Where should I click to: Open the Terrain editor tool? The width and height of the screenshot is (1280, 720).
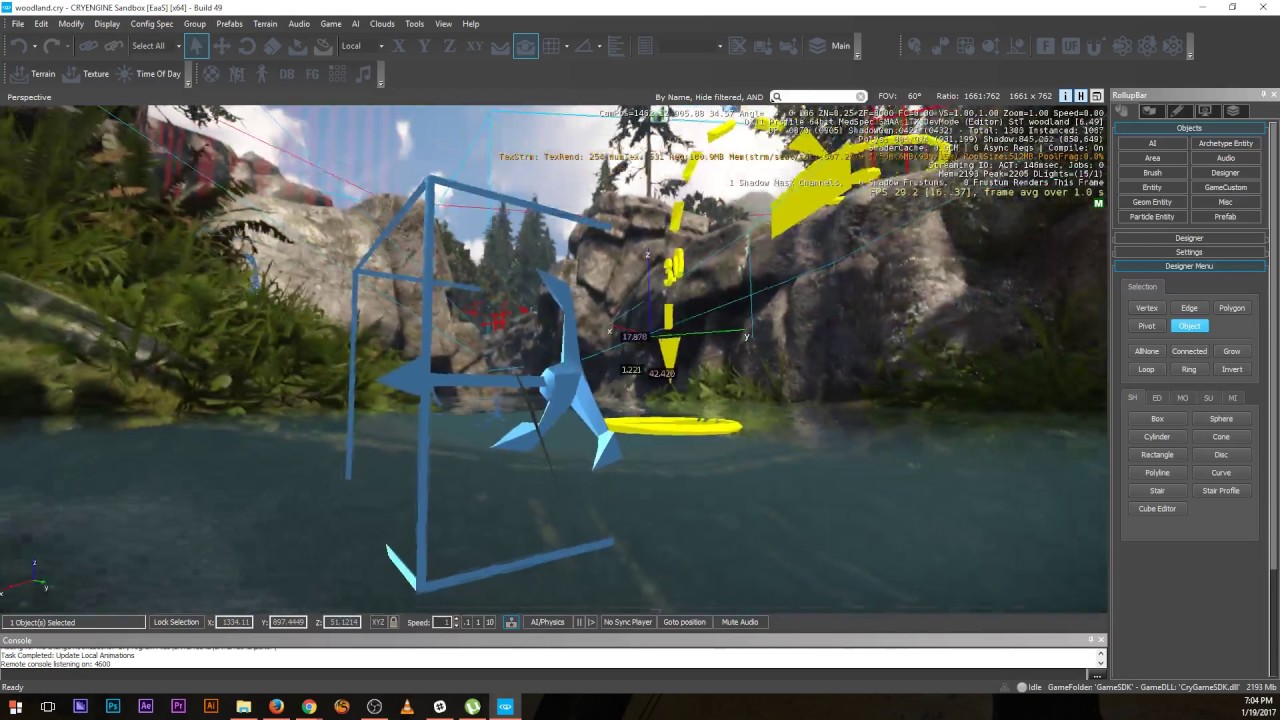click(x=33, y=74)
